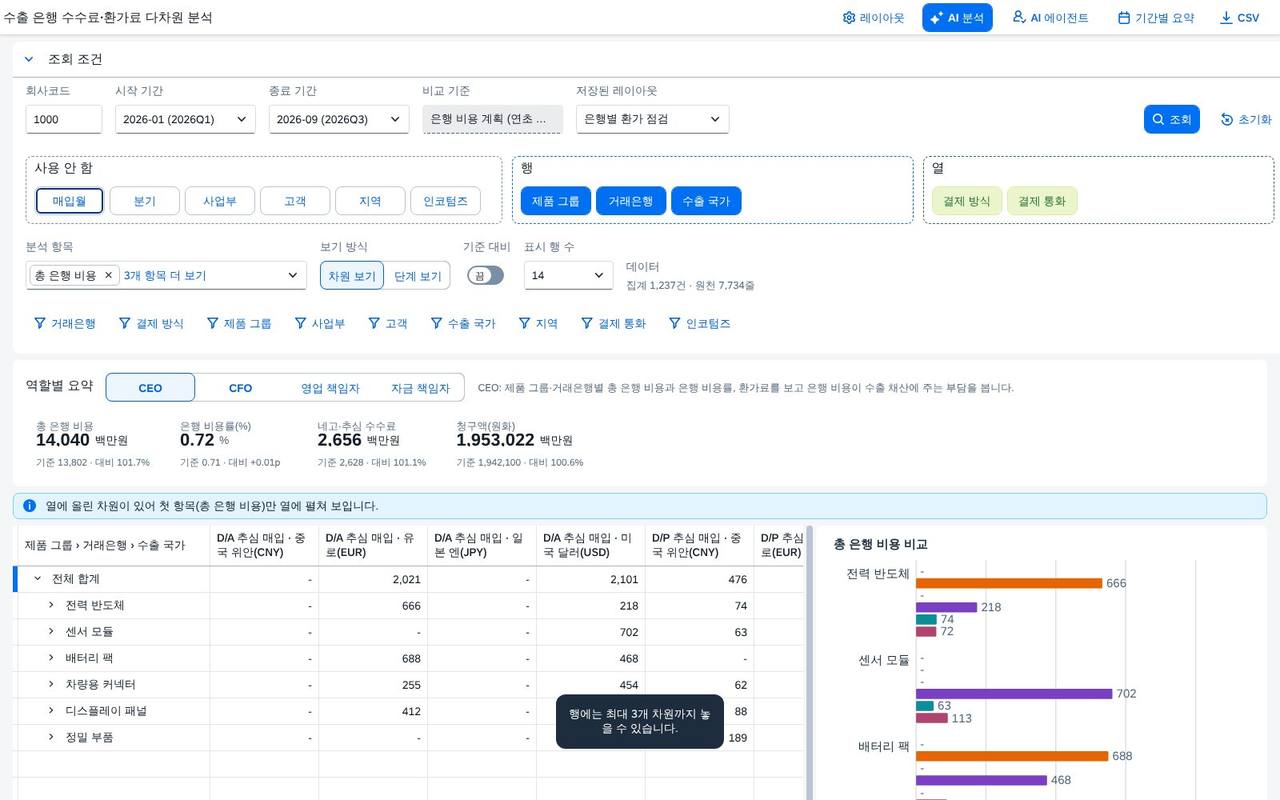Image resolution: width=1280 pixels, height=800 pixels.
Task: Select the 결제 통화 column chip
Action: tap(1042, 201)
